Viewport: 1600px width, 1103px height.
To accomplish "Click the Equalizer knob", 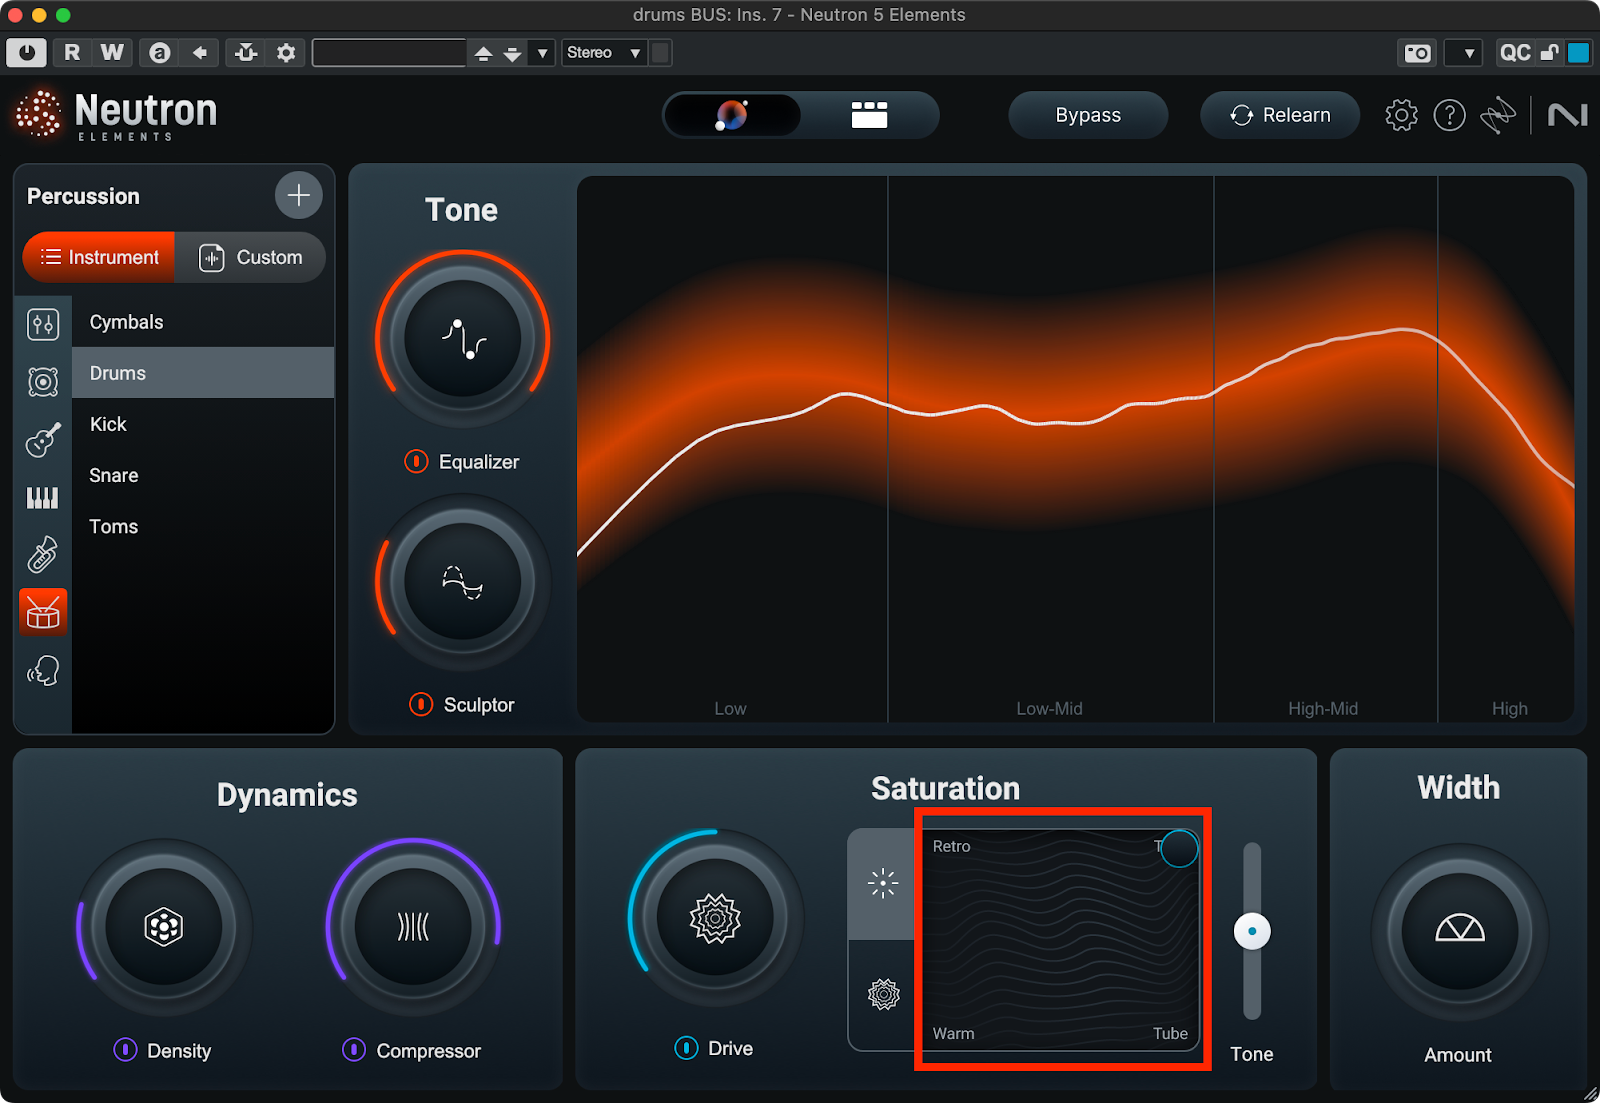I will click(462, 339).
